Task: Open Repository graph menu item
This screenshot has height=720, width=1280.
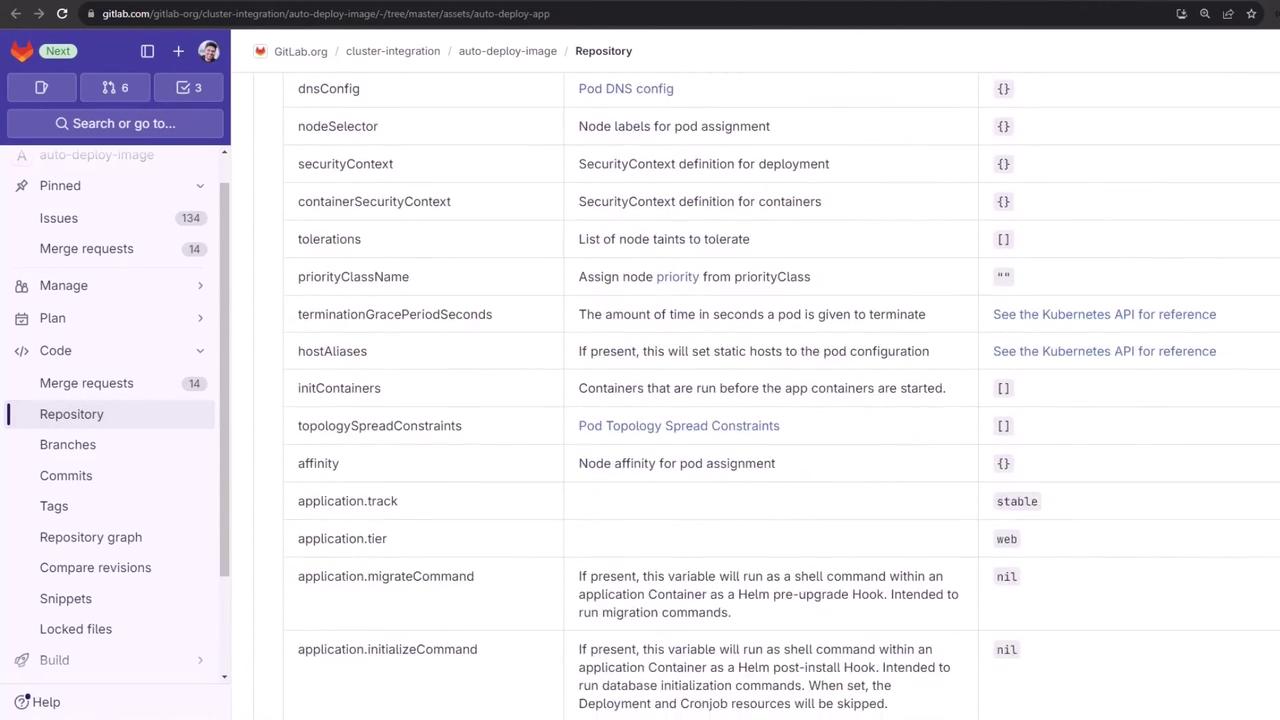Action: [91, 537]
